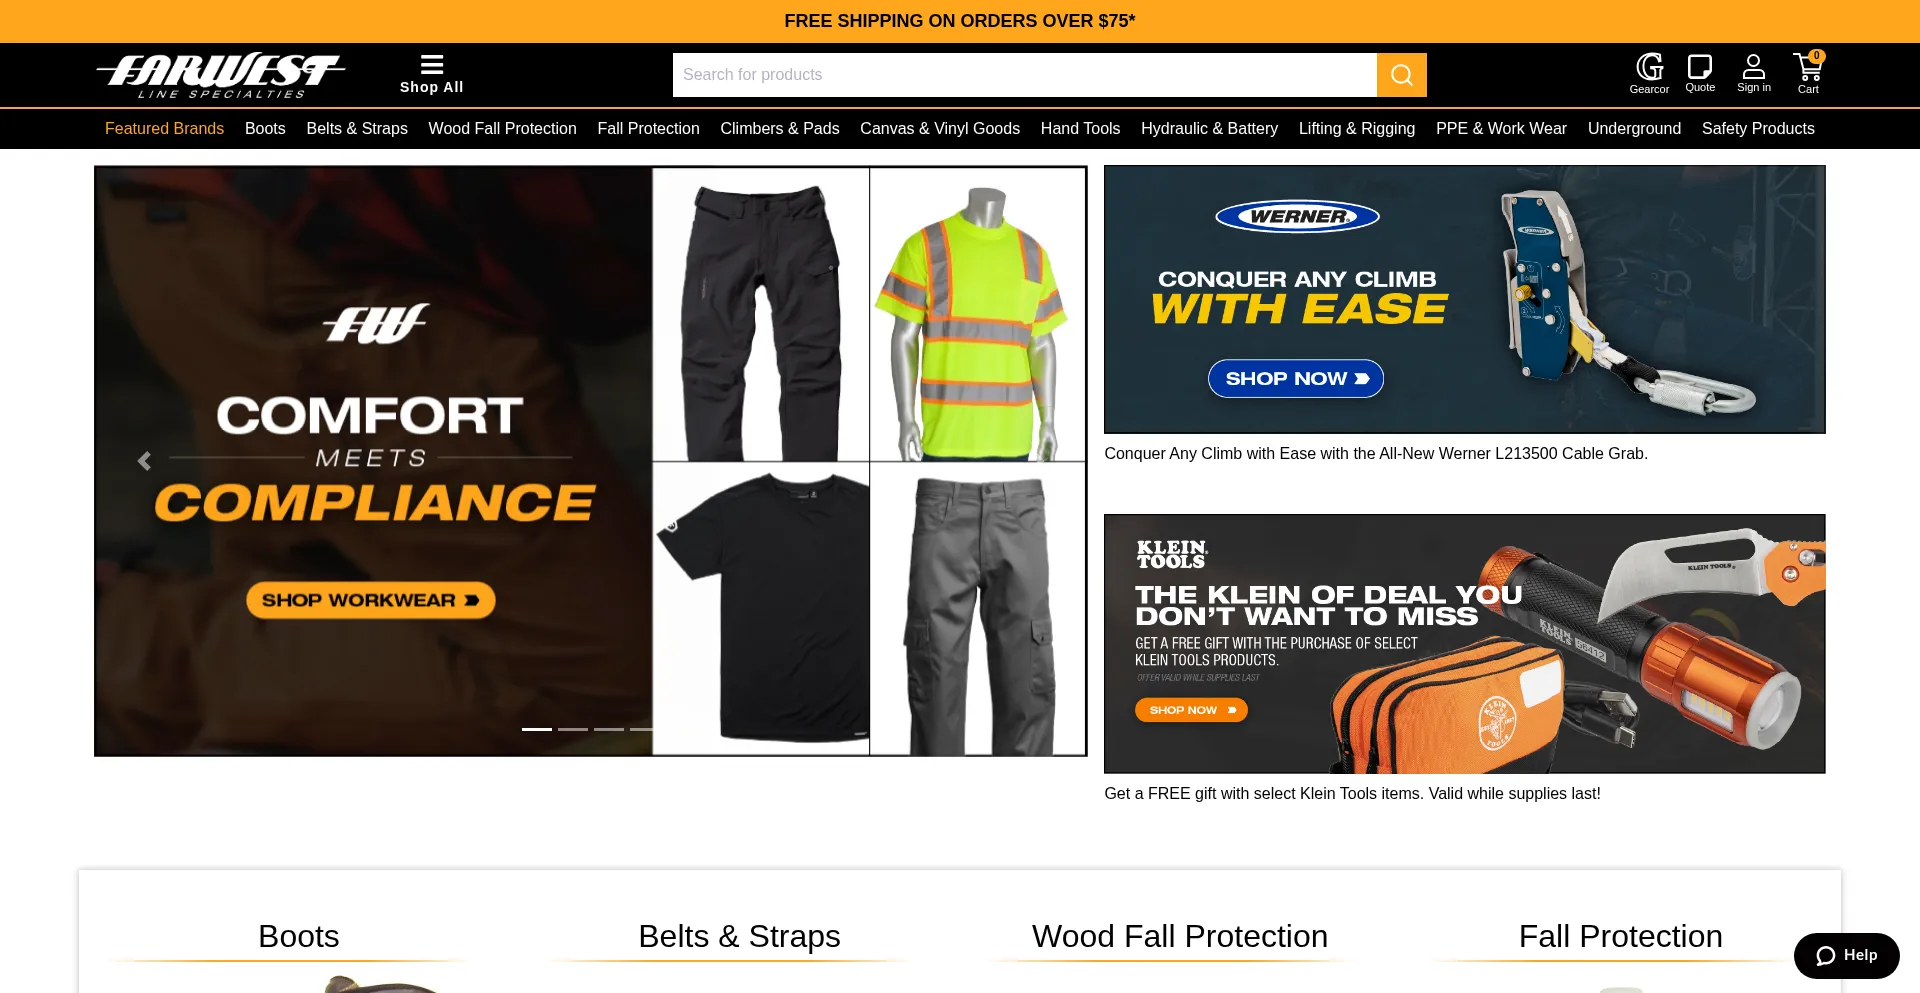This screenshot has height=993, width=1920.
Task: Expand the PPE & Work Wear menu
Action: coord(1501,128)
